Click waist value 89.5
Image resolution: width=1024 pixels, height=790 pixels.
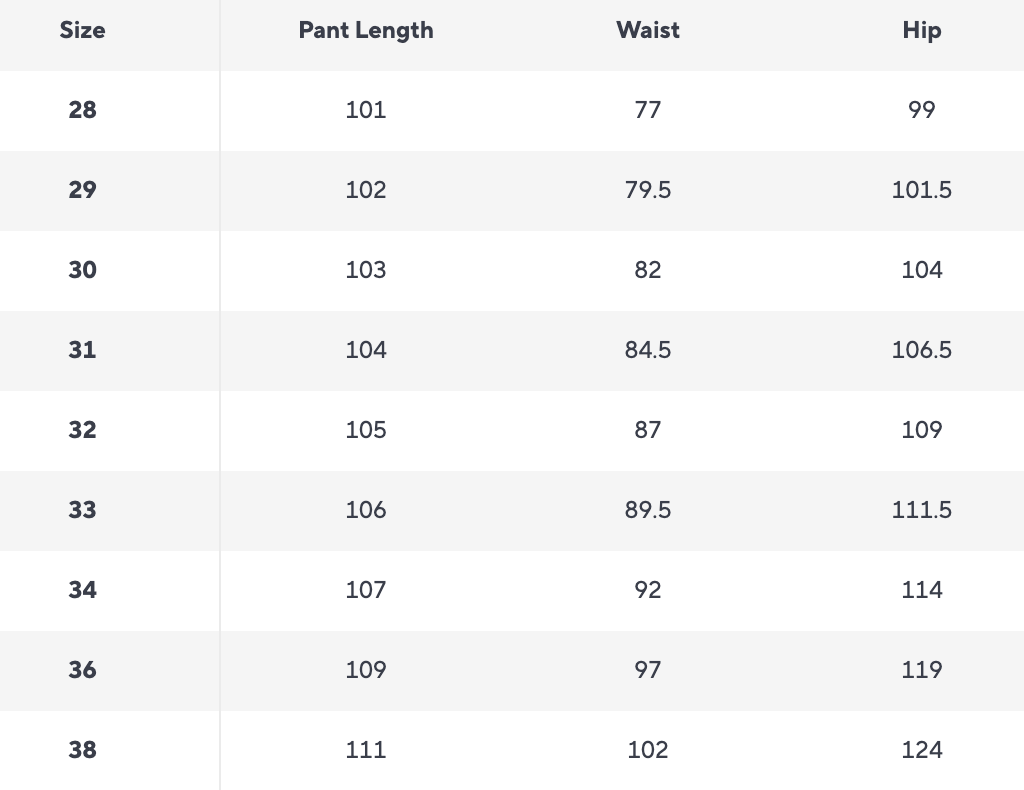(x=648, y=510)
